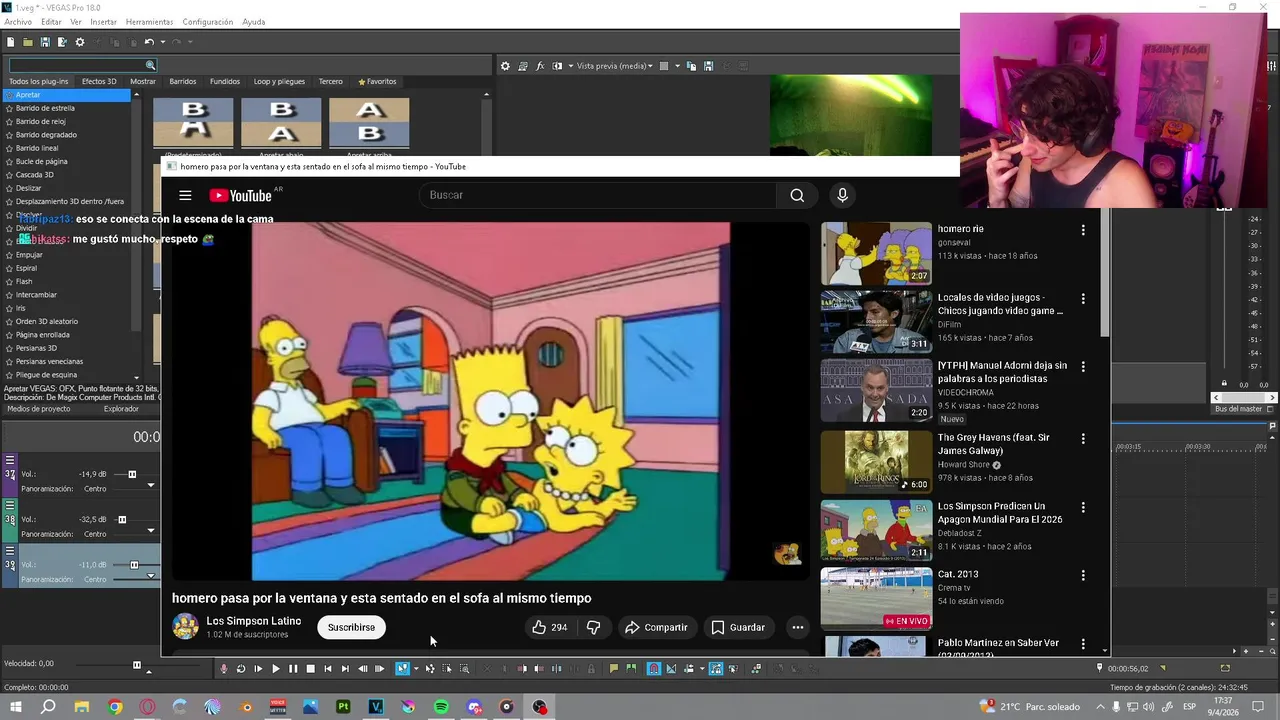1280x720 pixels.
Task: Open the Favoritos tab
Action: click(377, 81)
